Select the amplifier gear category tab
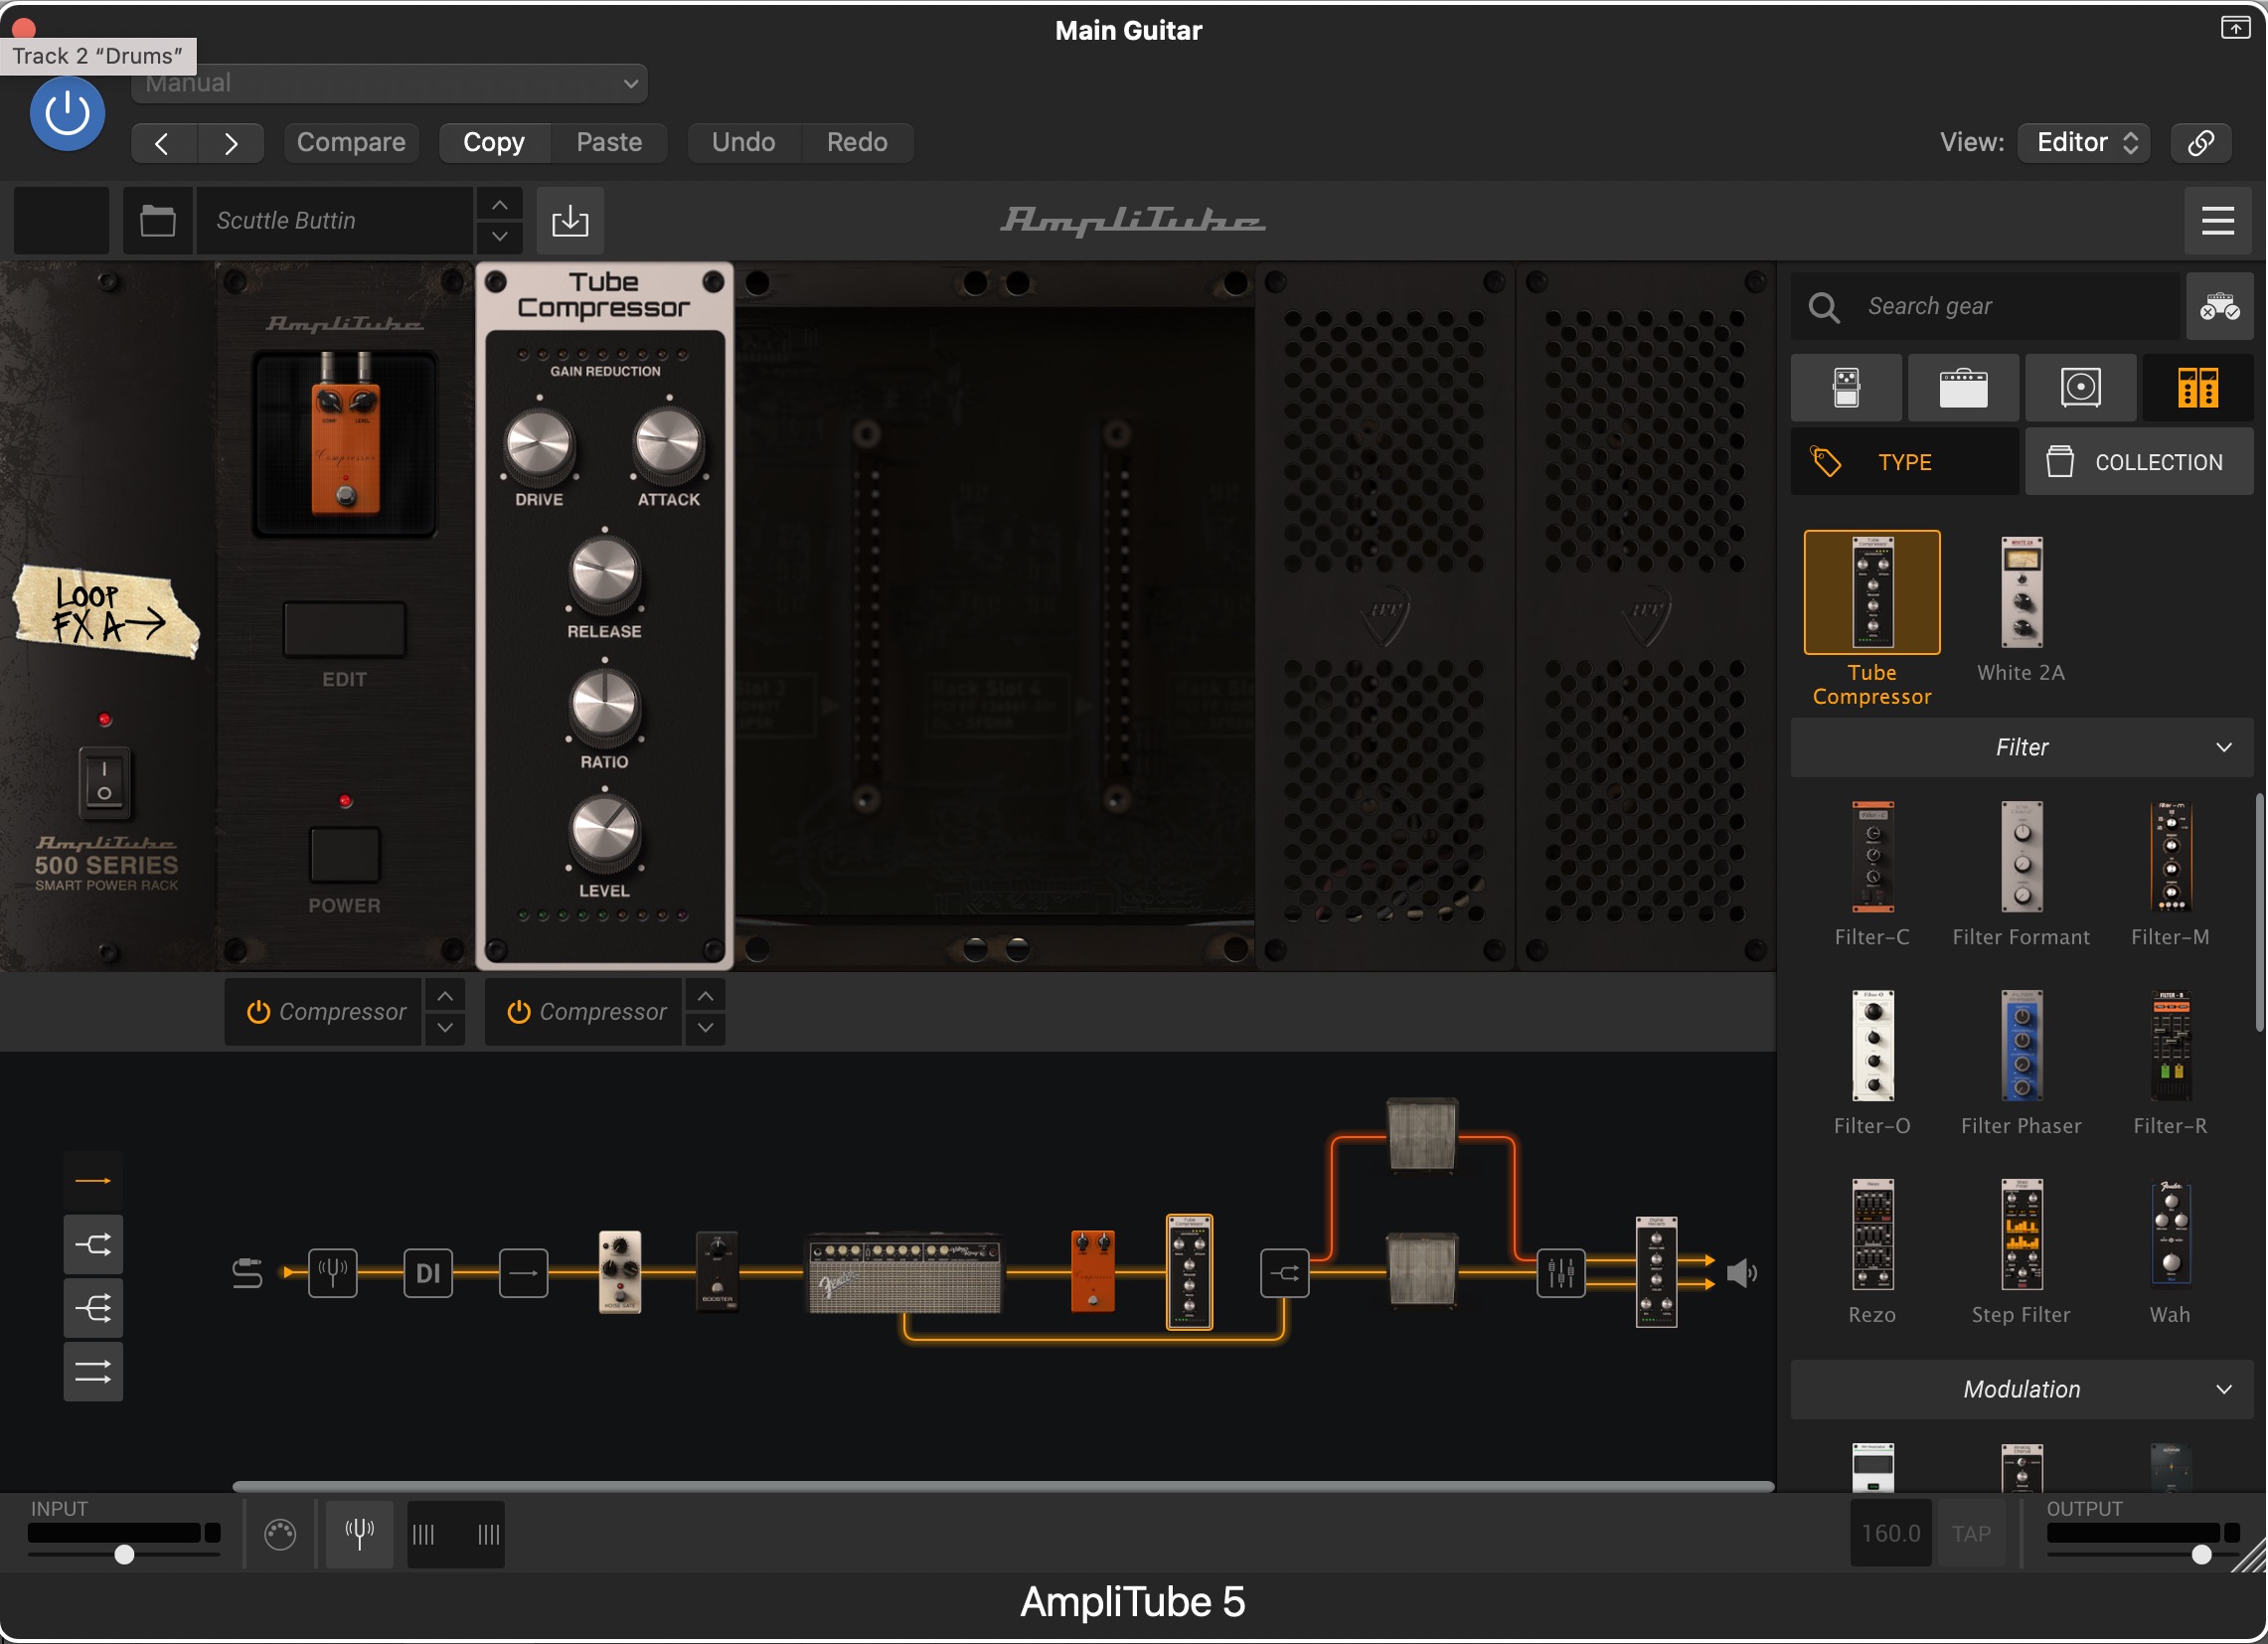This screenshot has width=2268, height=1644. coord(1963,388)
